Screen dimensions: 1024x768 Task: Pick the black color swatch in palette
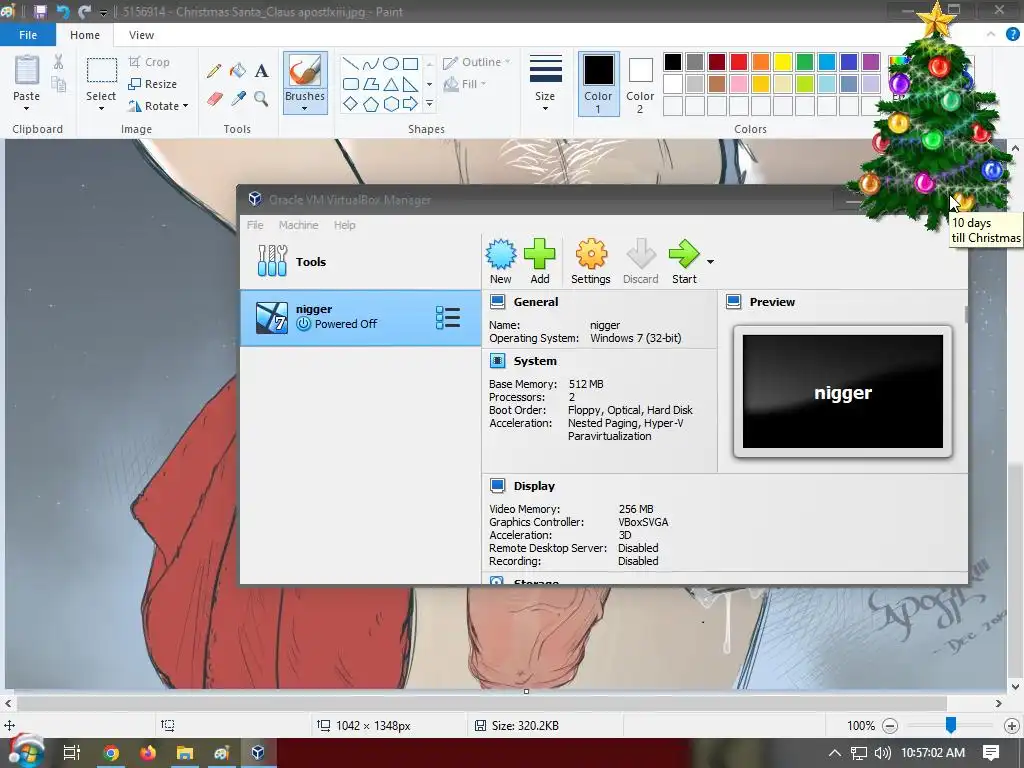point(673,62)
